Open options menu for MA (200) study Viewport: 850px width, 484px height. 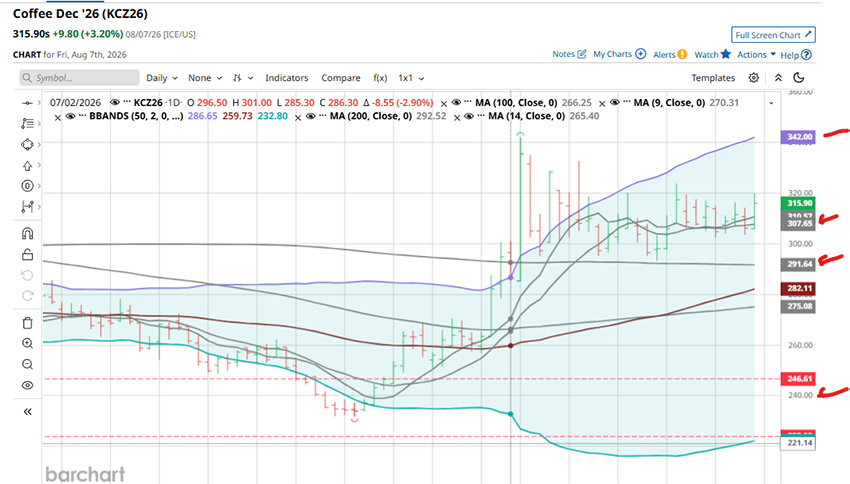(x=323, y=116)
